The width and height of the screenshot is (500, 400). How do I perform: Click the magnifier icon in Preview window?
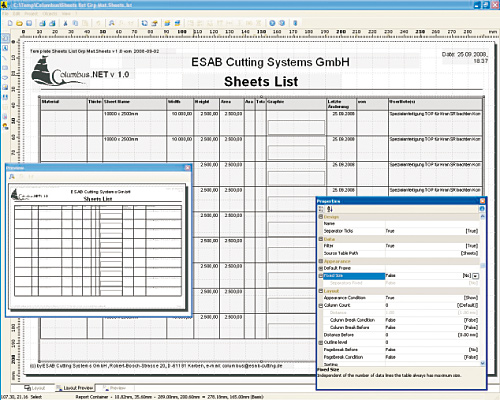[x=12, y=177]
